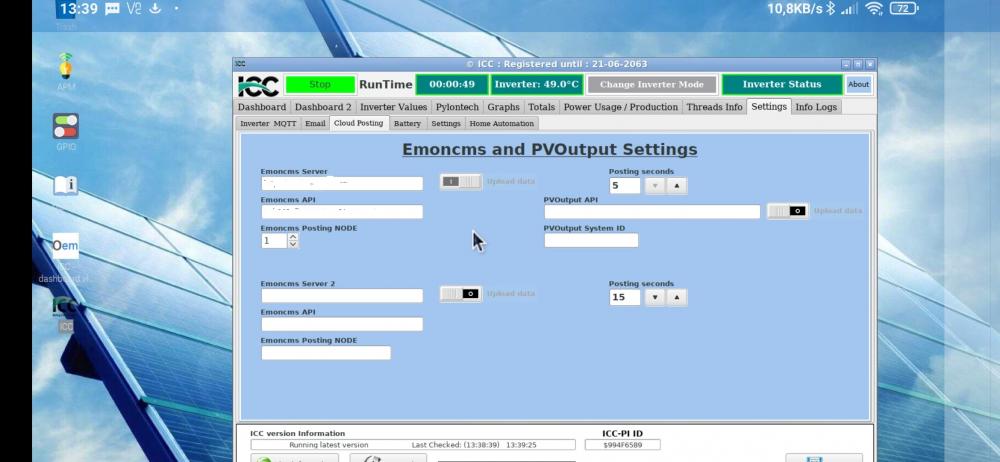The width and height of the screenshot is (1000, 462).
Task: Open the Info Logs tab
Action: (816, 107)
